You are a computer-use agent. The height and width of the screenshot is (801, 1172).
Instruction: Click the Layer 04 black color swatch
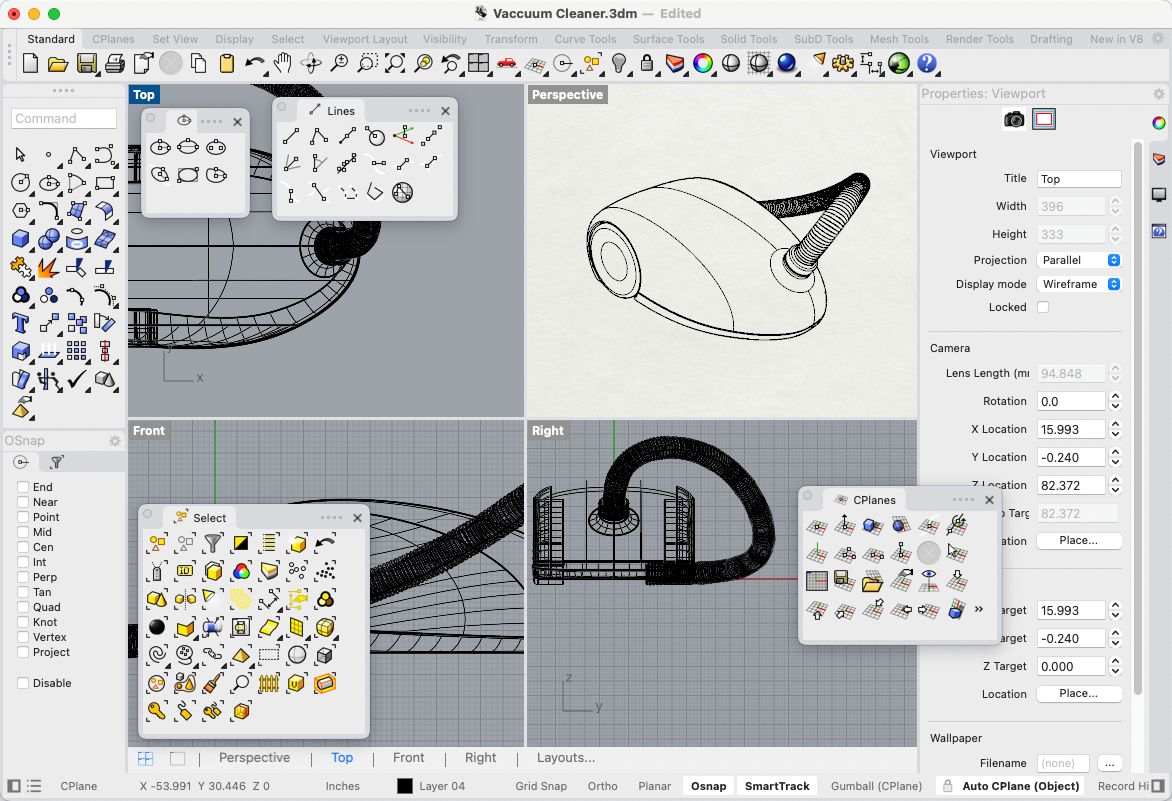pos(405,786)
